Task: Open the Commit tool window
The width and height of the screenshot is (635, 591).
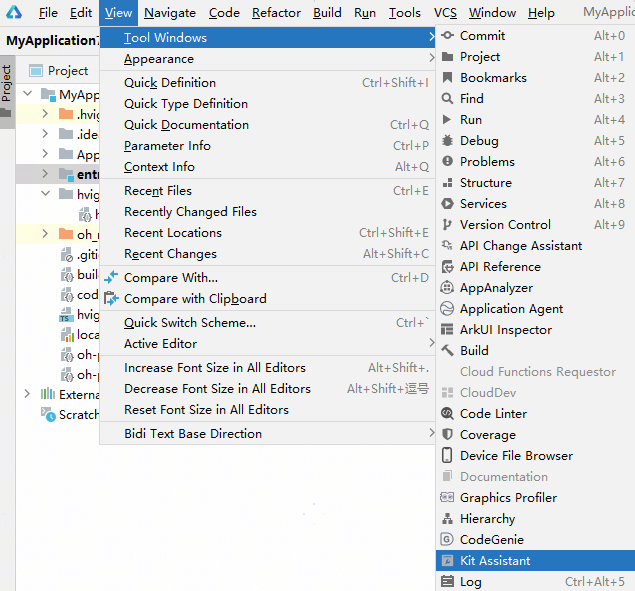Action: point(482,36)
